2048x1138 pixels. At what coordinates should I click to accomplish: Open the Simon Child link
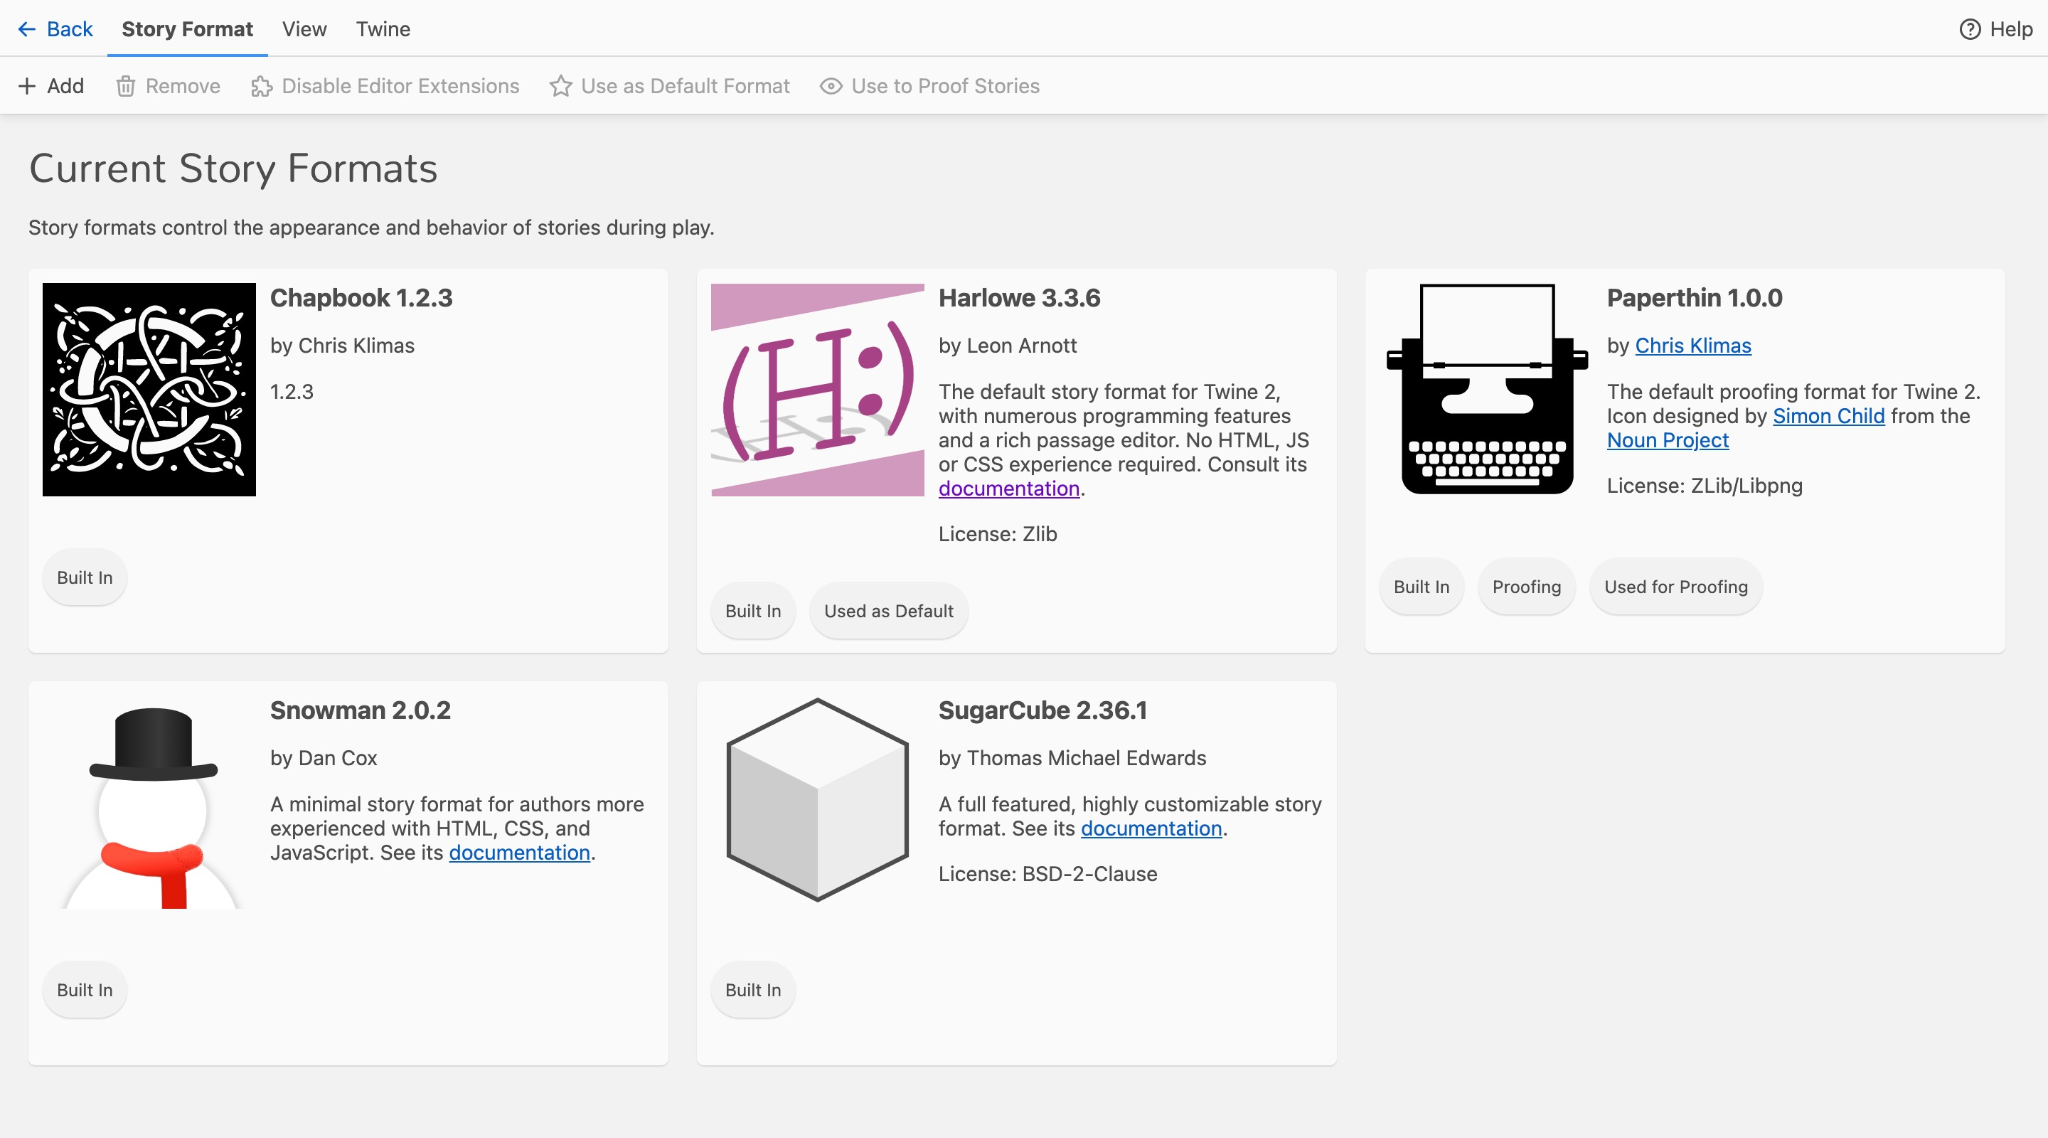pos(1828,416)
